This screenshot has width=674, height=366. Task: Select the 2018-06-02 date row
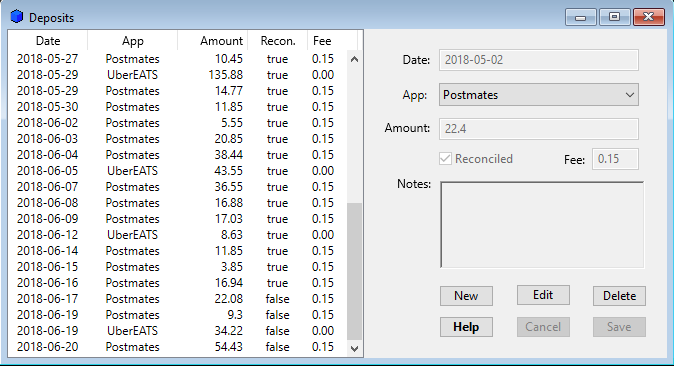(48, 123)
